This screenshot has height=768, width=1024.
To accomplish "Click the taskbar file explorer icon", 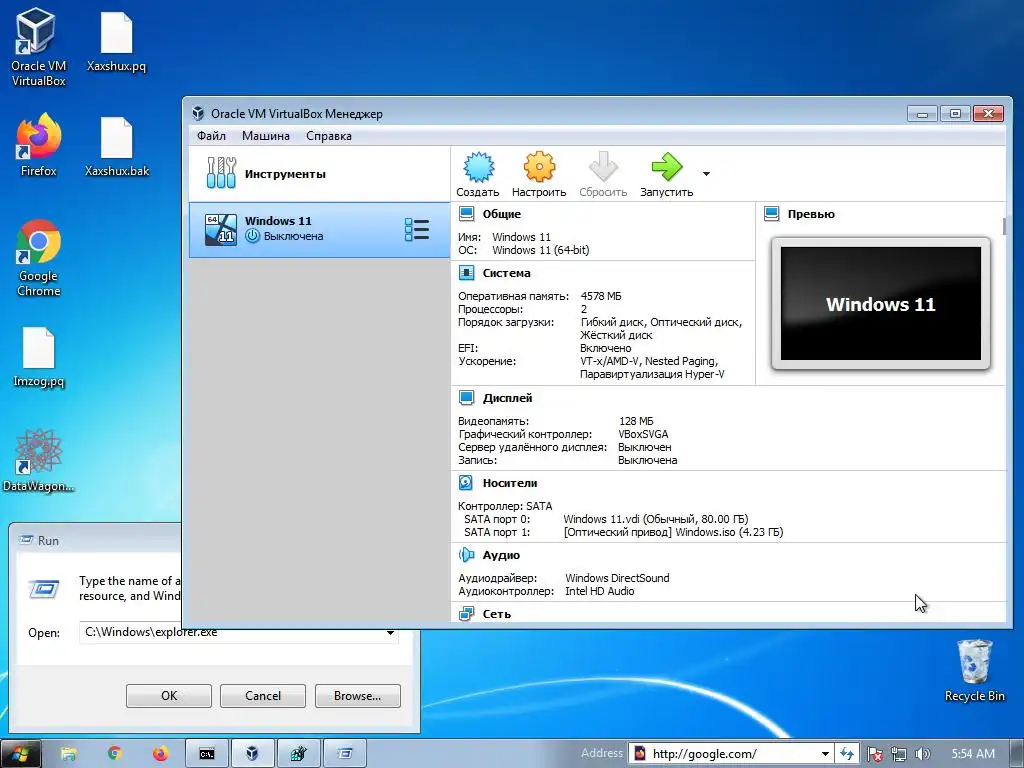I will [68, 754].
